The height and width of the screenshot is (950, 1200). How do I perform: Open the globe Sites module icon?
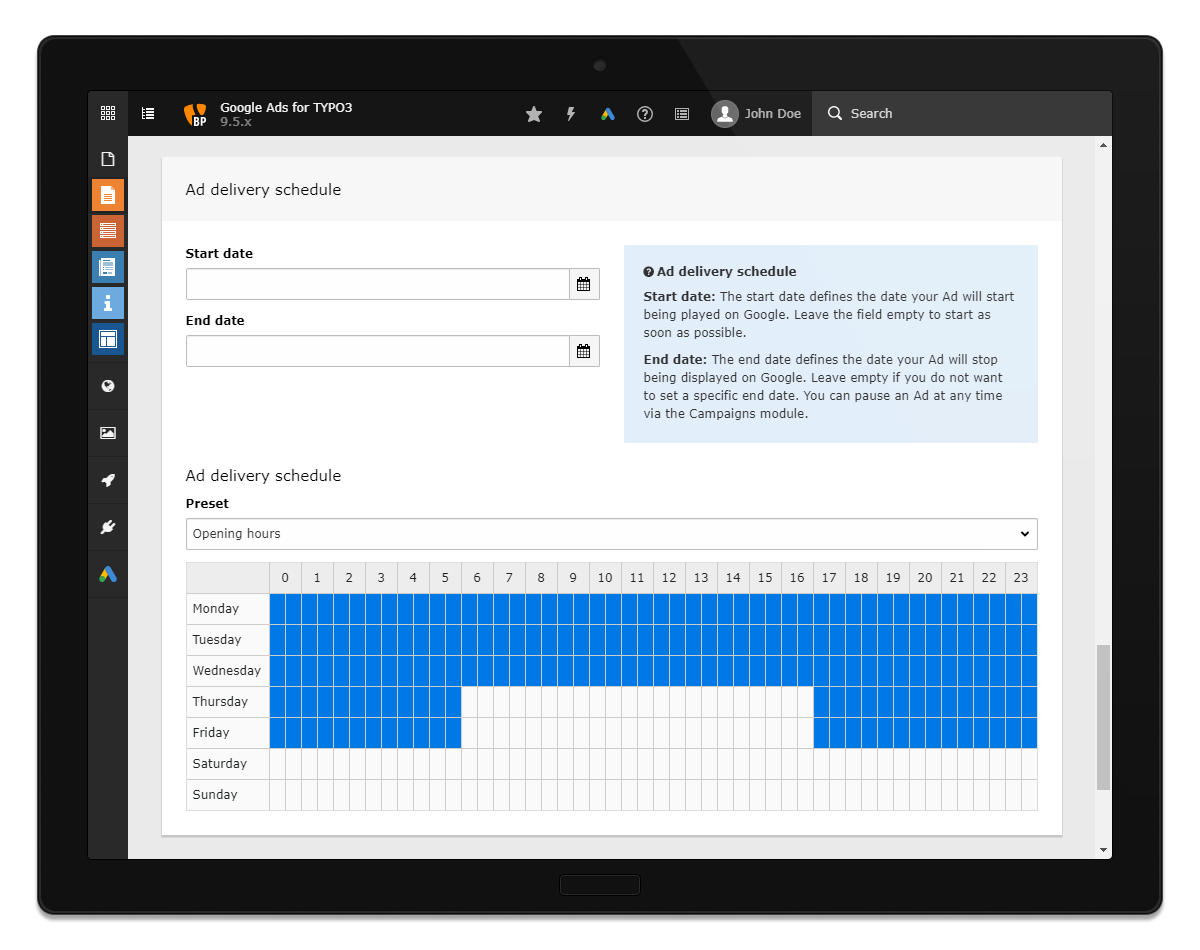[x=108, y=386]
